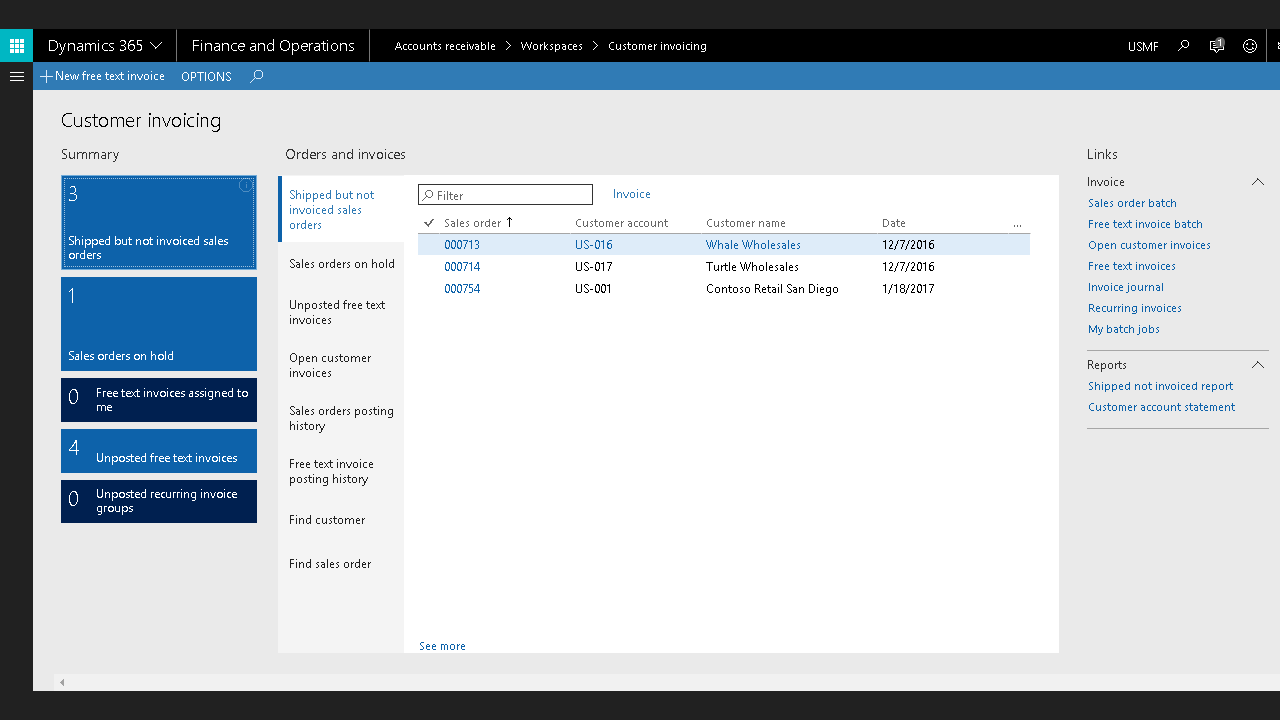Image resolution: width=1280 pixels, height=720 pixels.
Task: Open Free text invoices assigned to me tile
Action: [x=159, y=400]
